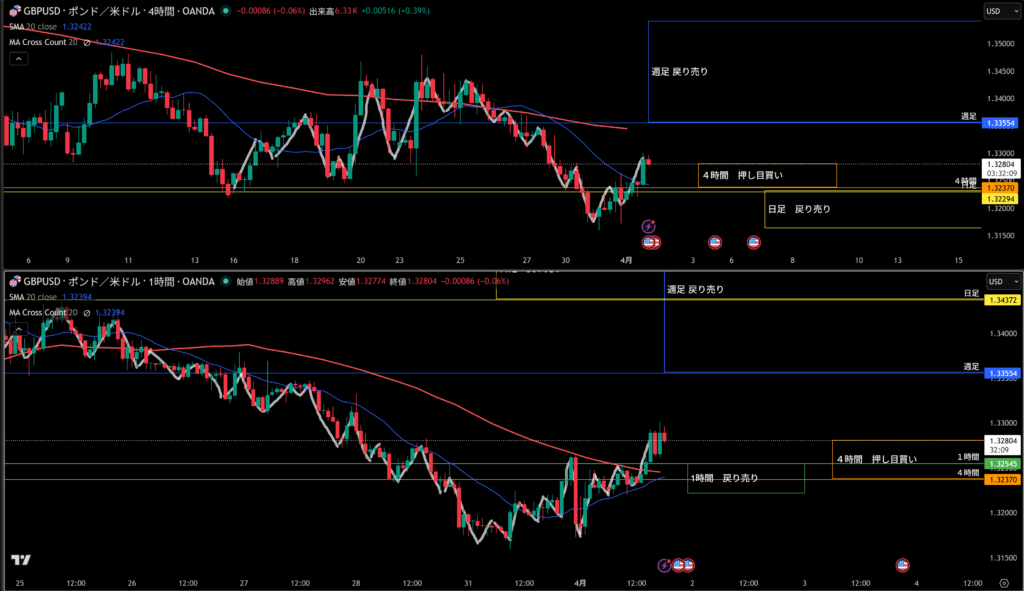This screenshot has width=1024, height=591.
Task: Collapse the indicator legend in the 4-hour chart
Action: [19, 59]
